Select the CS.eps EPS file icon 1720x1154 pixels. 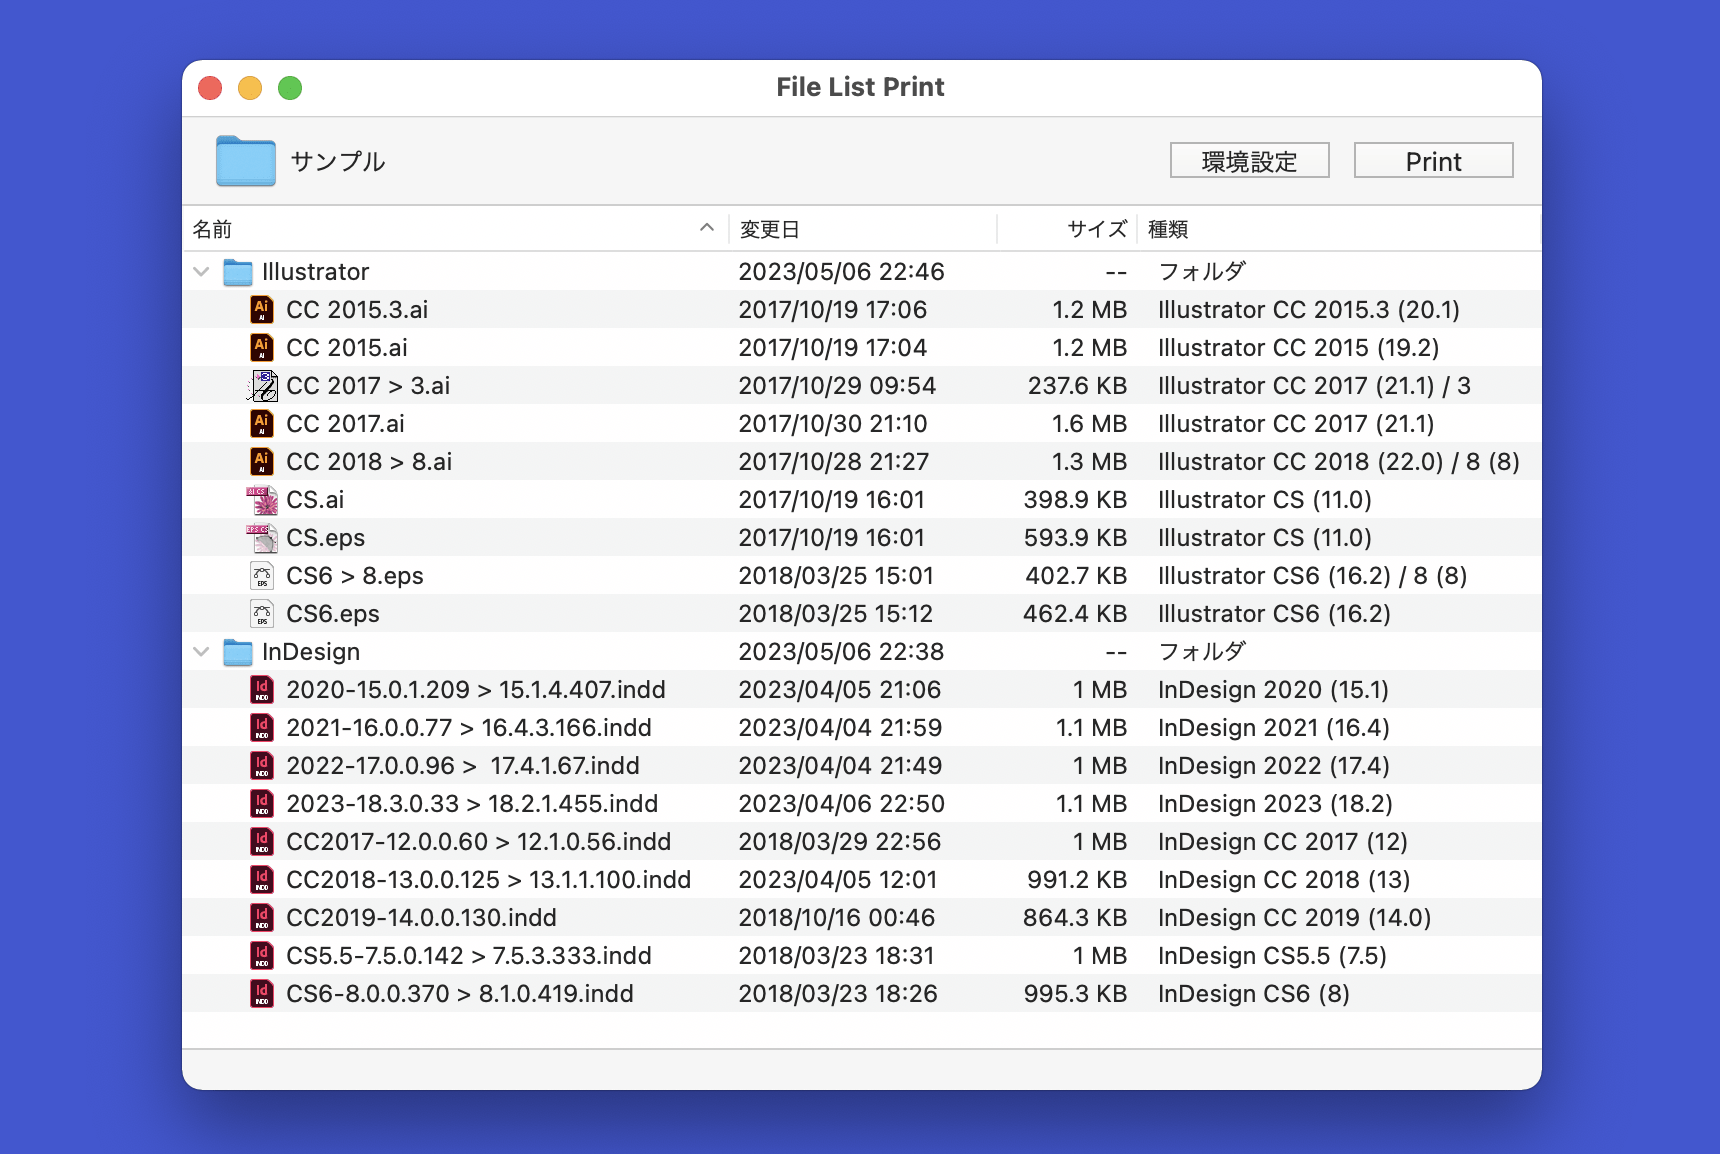[x=262, y=537]
